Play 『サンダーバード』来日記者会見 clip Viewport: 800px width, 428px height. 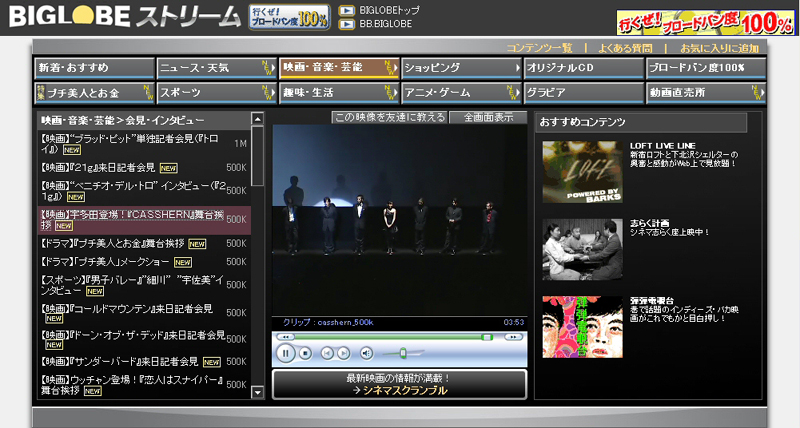[x=144, y=362]
